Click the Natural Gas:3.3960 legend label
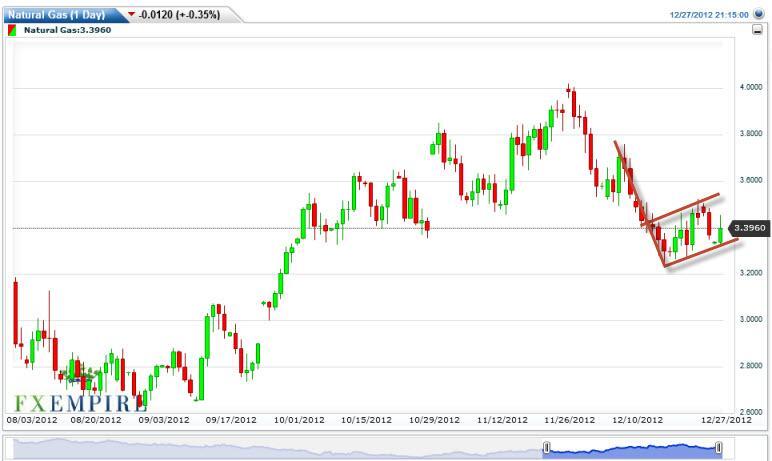772x461 pixels. pyautogui.click(x=67, y=30)
